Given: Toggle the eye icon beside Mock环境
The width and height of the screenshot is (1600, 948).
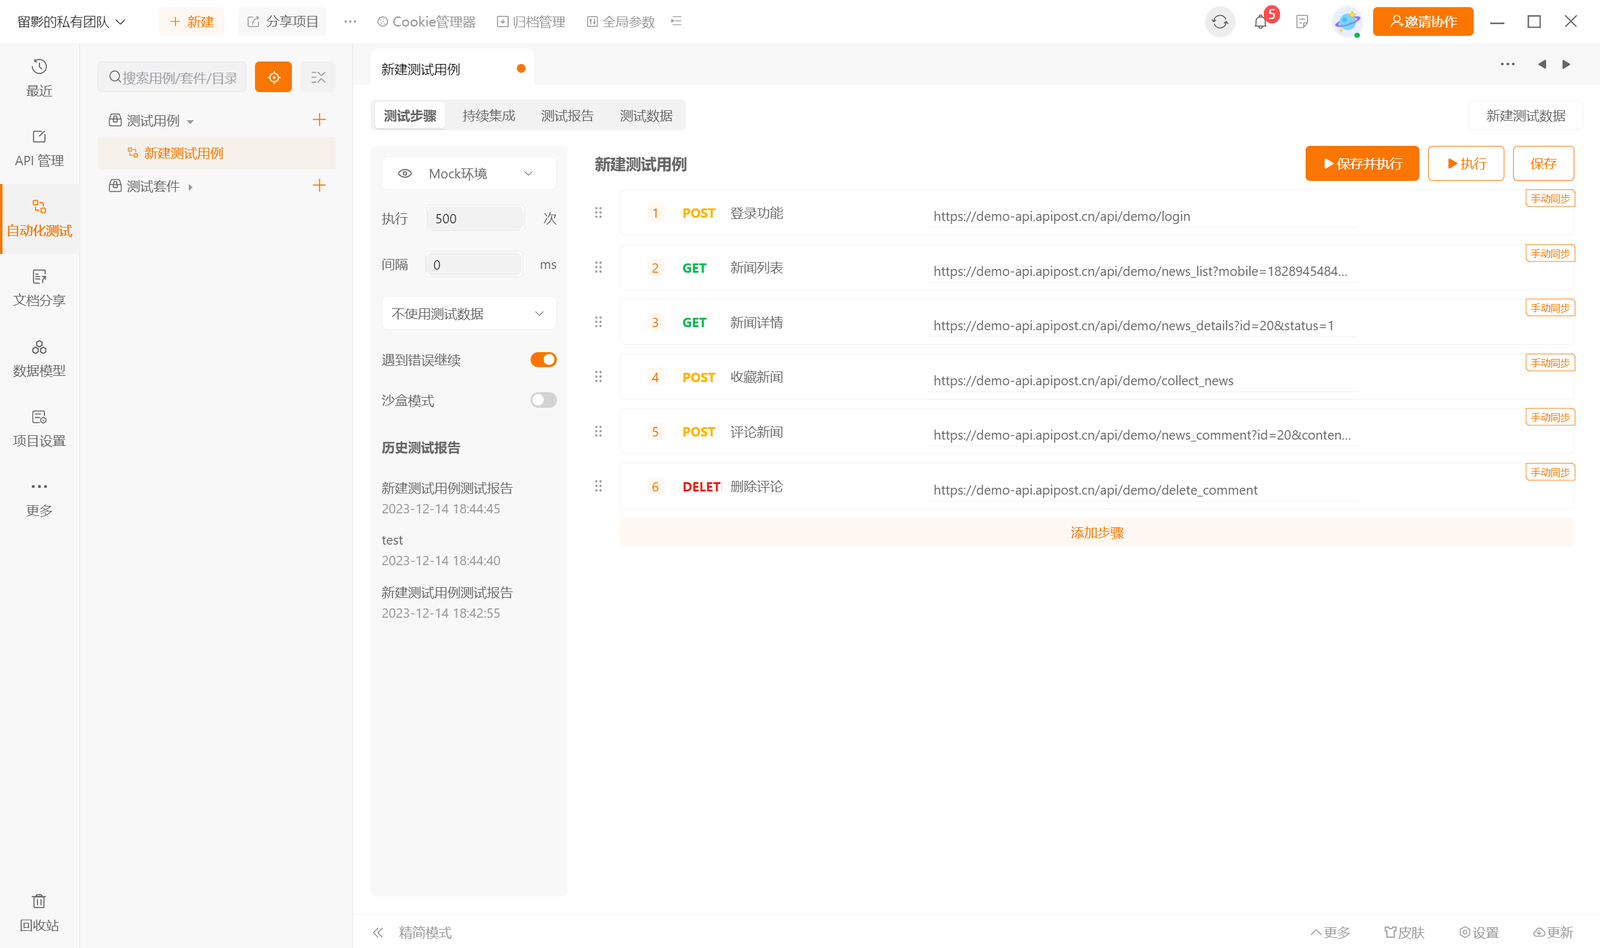Looking at the screenshot, I should 405,172.
